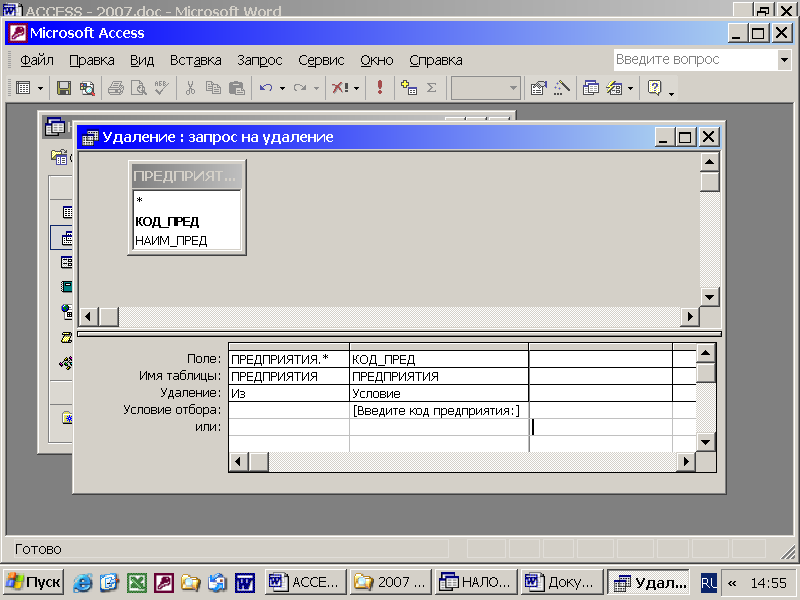The image size is (800, 600).
Task: Open Print Preview from toolbar
Action: pos(139,88)
